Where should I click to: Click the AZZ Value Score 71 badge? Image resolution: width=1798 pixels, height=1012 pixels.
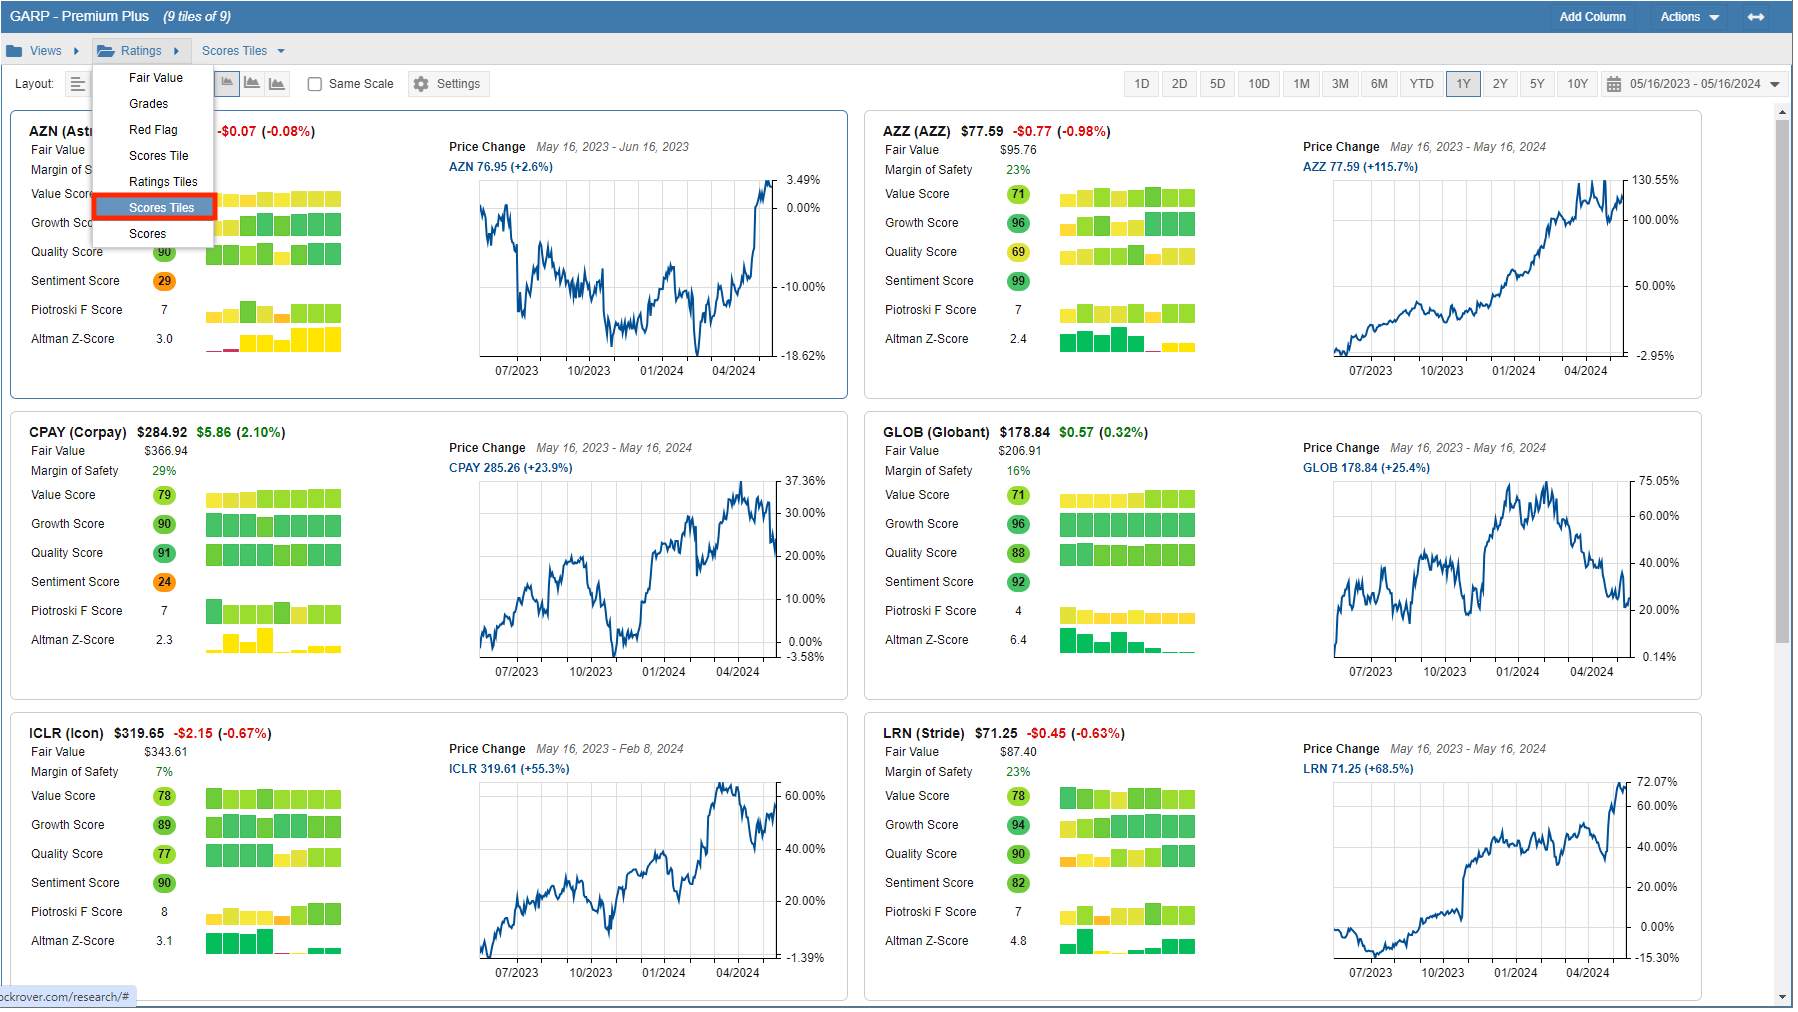(x=1018, y=194)
